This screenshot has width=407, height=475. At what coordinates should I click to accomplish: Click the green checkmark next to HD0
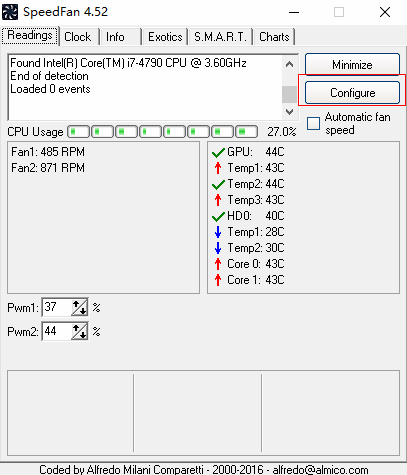218,217
